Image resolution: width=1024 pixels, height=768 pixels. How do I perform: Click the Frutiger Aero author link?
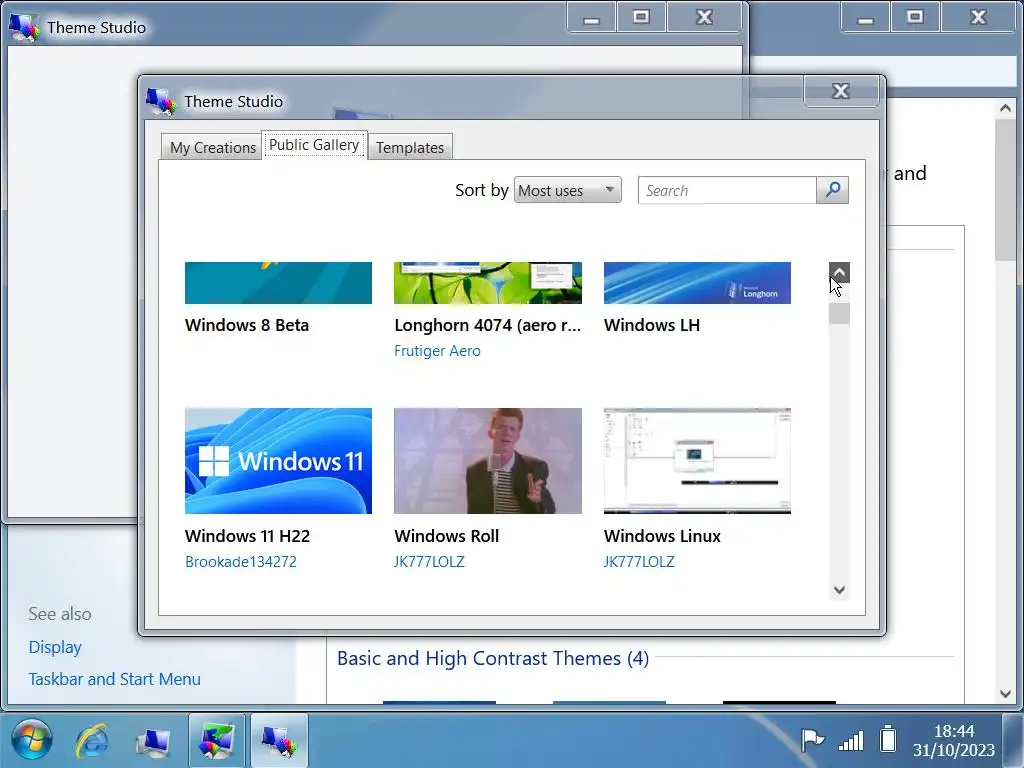coord(437,351)
